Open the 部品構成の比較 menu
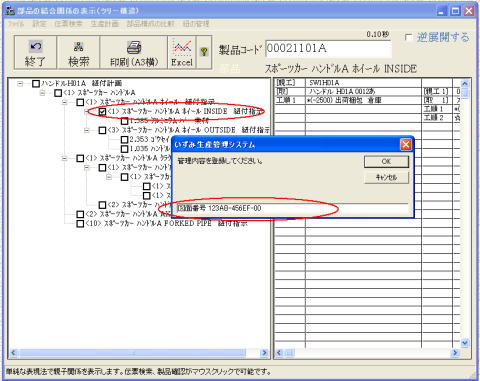The height and width of the screenshot is (381, 480). [150, 24]
